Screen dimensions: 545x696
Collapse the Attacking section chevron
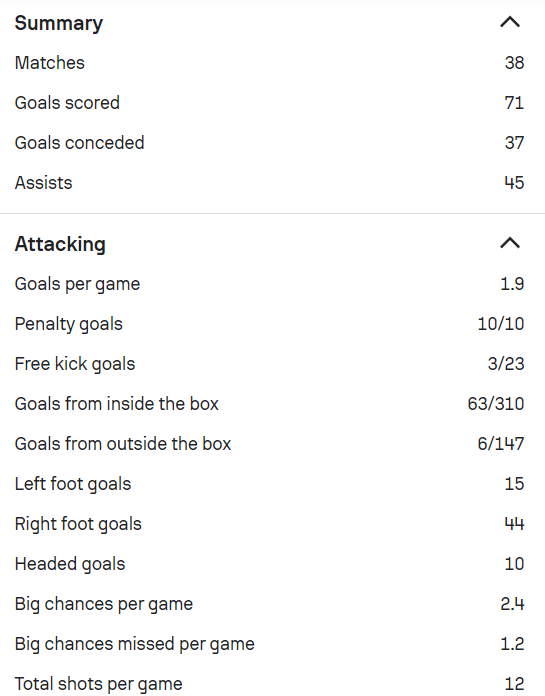pyautogui.click(x=510, y=243)
